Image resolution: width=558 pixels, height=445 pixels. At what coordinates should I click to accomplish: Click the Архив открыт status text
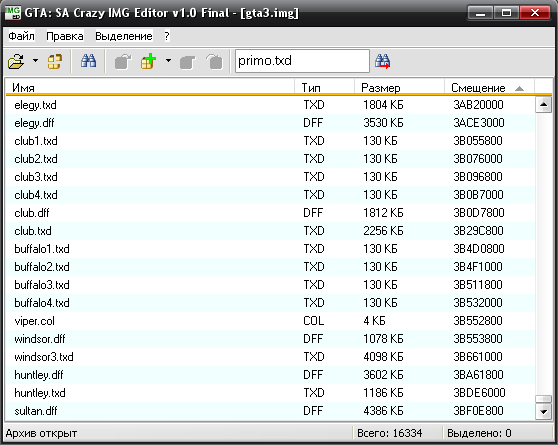tap(41, 433)
